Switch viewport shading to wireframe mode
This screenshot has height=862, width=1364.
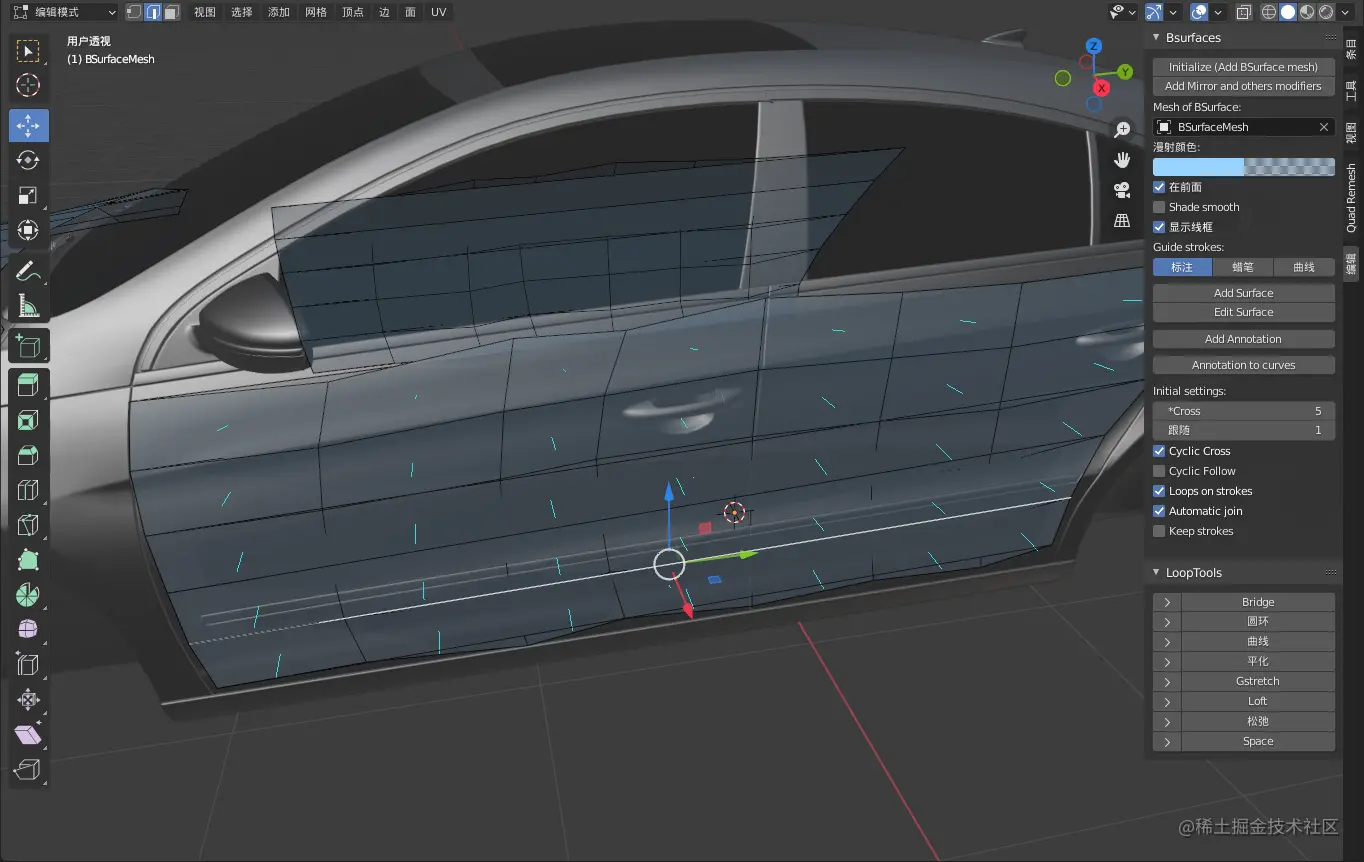point(1268,11)
